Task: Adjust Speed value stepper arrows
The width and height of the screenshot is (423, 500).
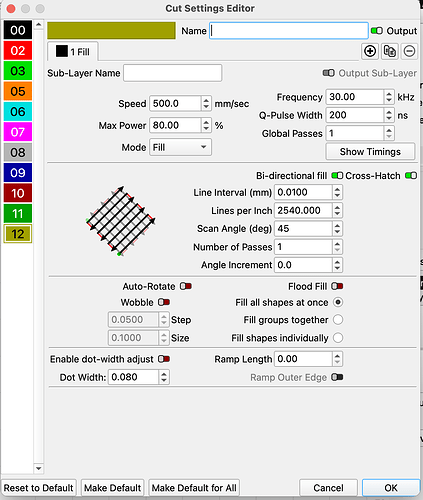Action: point(206,103)
